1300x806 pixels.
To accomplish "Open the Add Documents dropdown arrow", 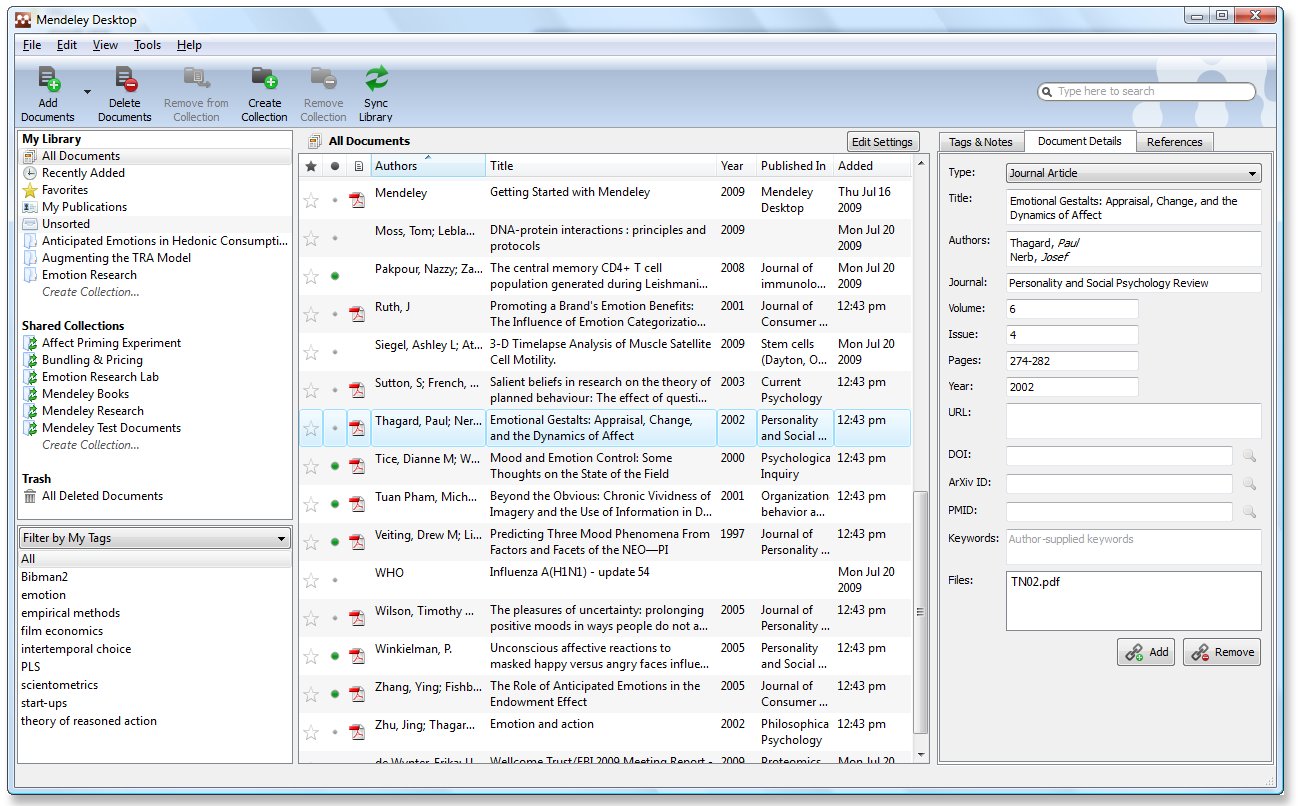I will click(87, 92).
